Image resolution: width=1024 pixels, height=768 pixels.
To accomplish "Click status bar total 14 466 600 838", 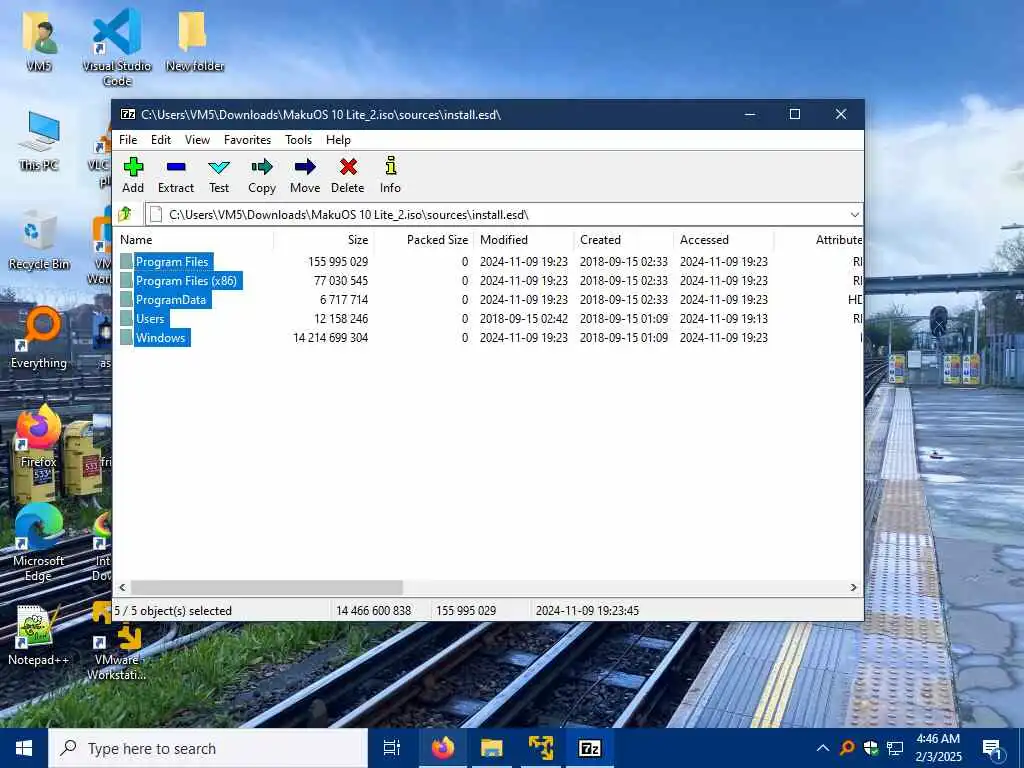I will coord(374,611).
